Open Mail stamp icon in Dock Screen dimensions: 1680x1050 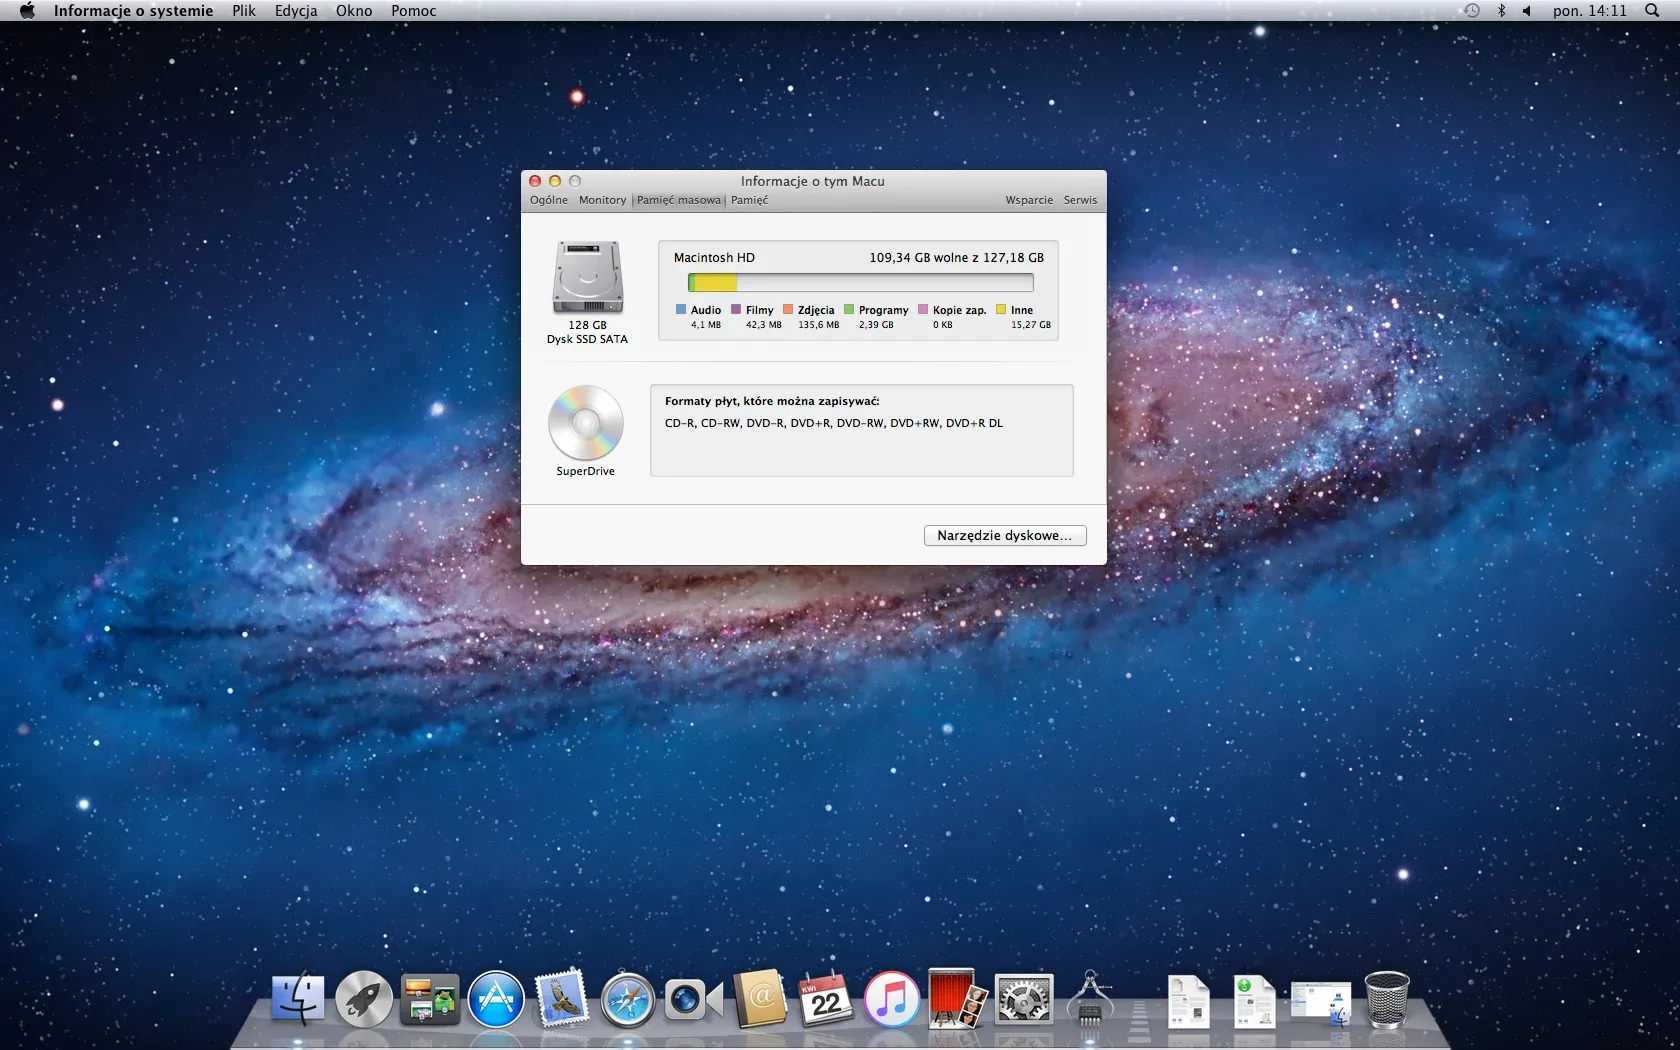(562, 1000)
